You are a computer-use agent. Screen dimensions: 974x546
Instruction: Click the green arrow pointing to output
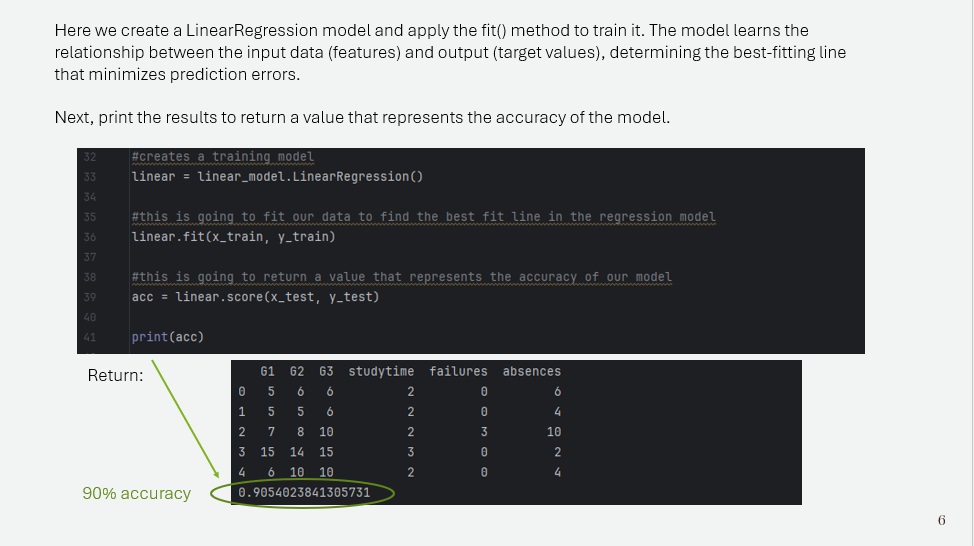[x=185, y=419]
